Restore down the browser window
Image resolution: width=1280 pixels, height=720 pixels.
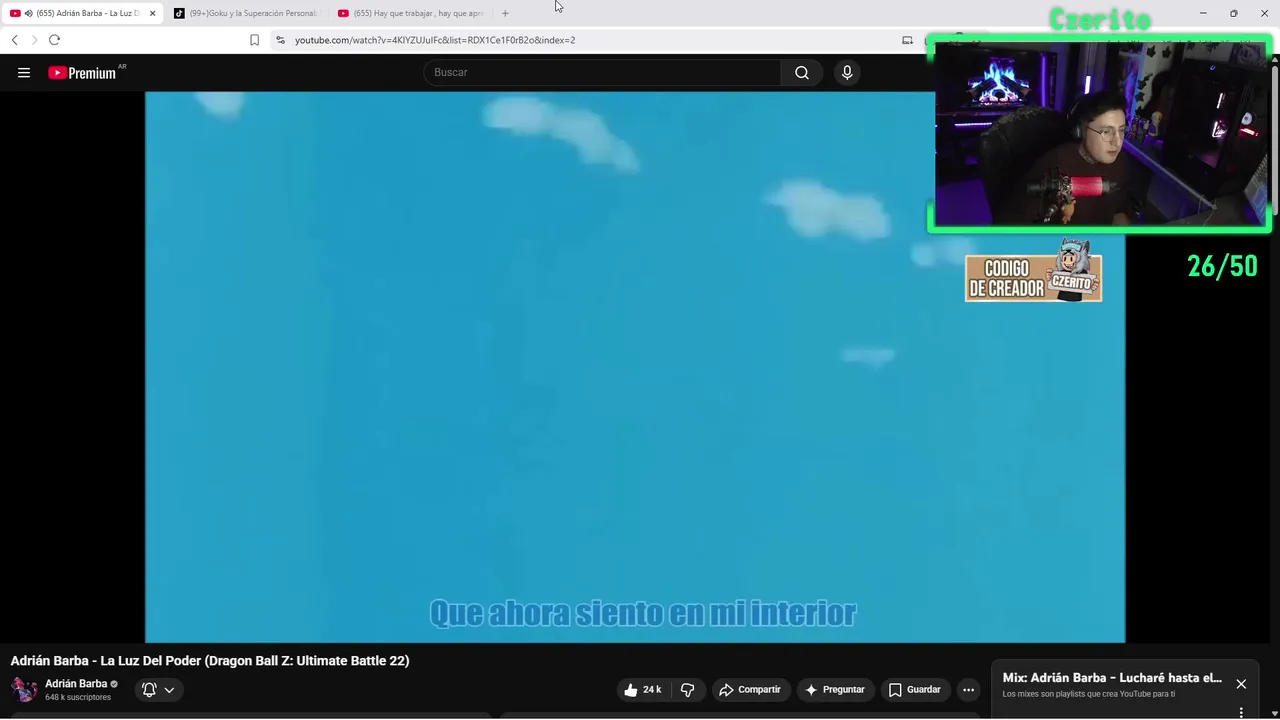[1233, 13]
